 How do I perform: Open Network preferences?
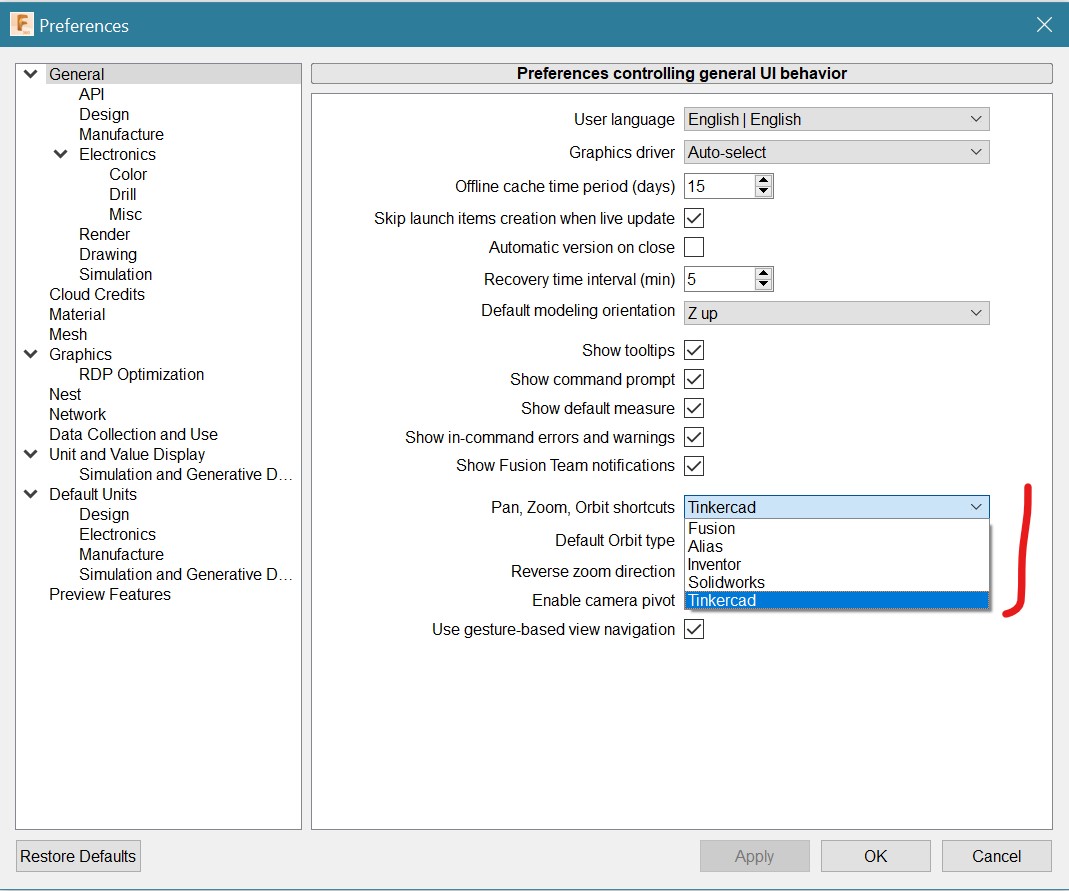77,414
